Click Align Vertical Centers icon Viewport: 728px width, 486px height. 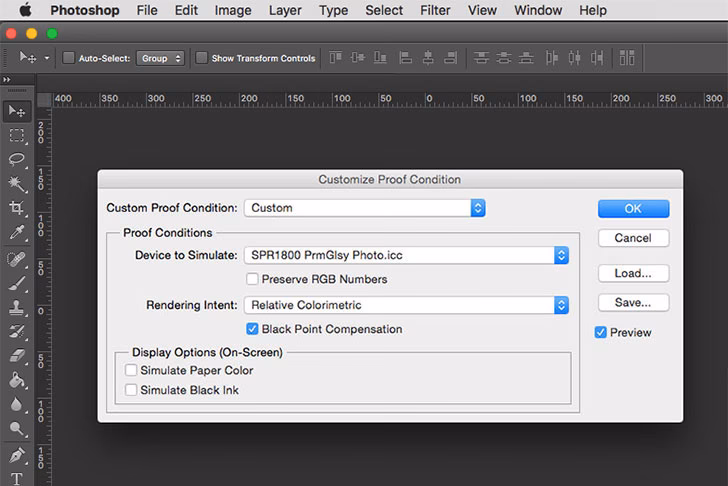pyautogui.click(x=358, y=58)
